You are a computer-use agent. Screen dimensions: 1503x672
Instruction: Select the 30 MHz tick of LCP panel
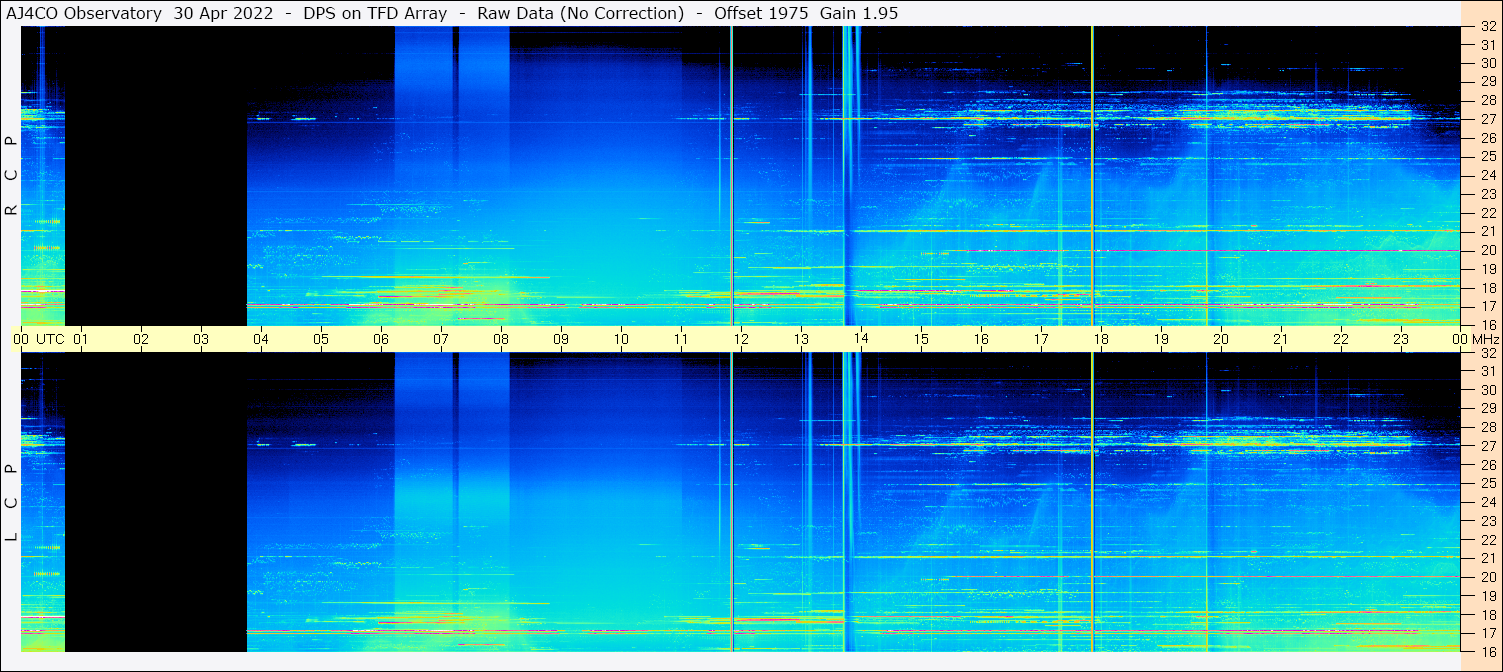(x=1488, y=390)
